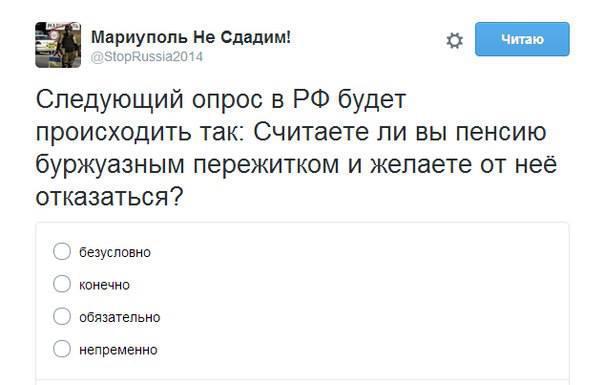
Task: Click the РФ word in the tweet
Action: click(x=311, y=99)
